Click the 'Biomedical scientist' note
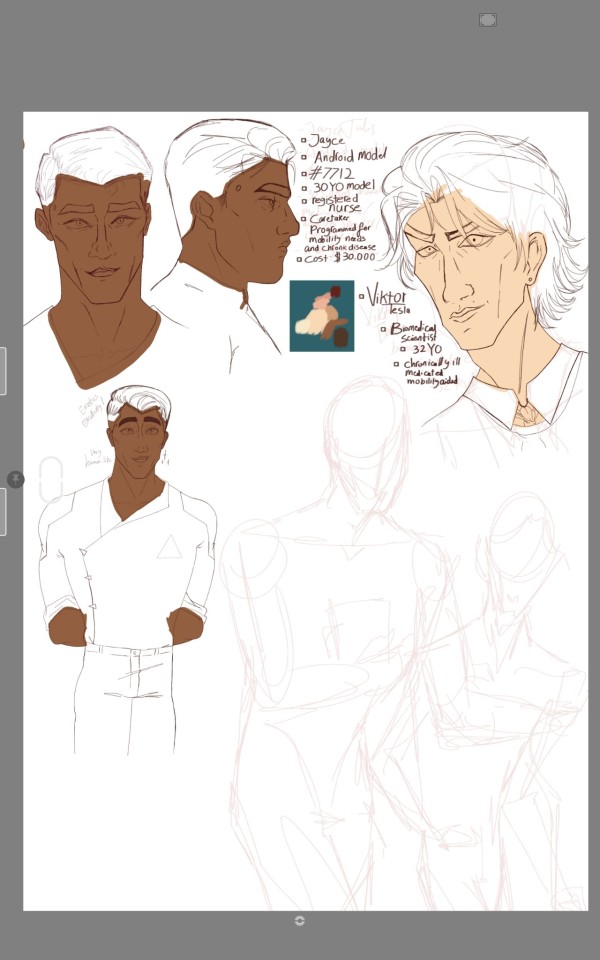Screen dimensions: 600x960 (x=413, y=332)
